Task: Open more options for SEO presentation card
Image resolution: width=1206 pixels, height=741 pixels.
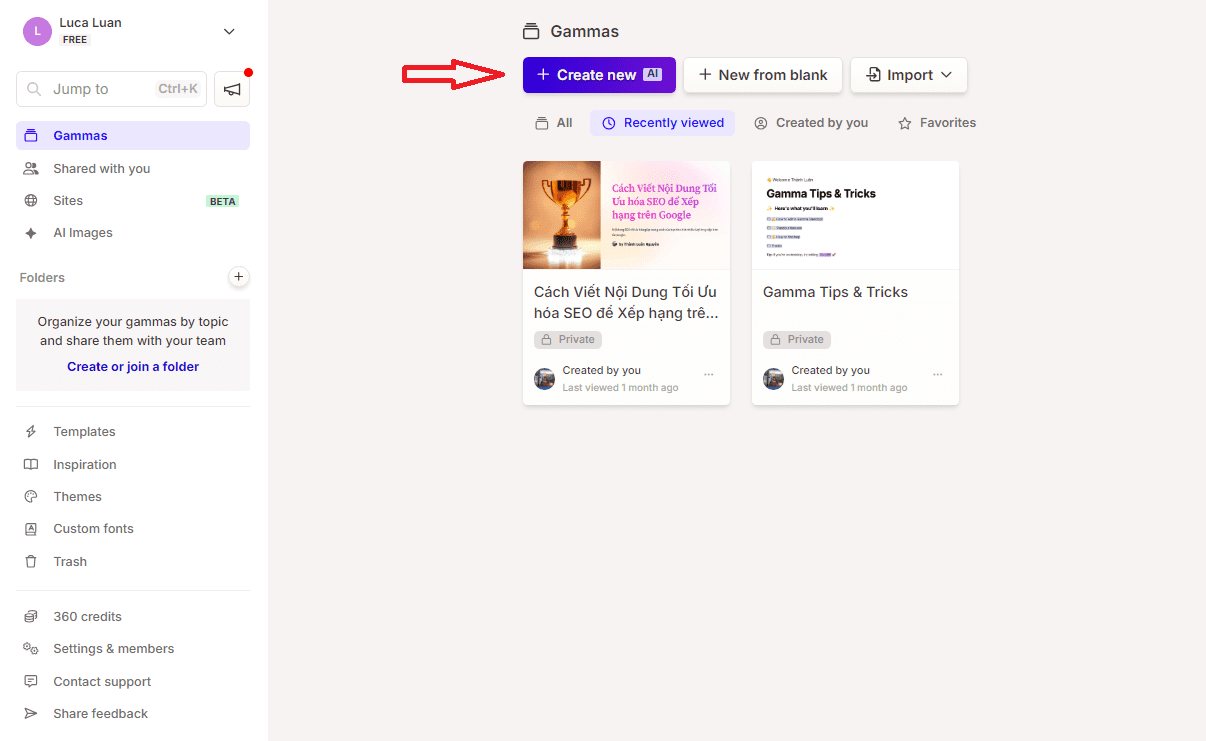Action: 708,375
